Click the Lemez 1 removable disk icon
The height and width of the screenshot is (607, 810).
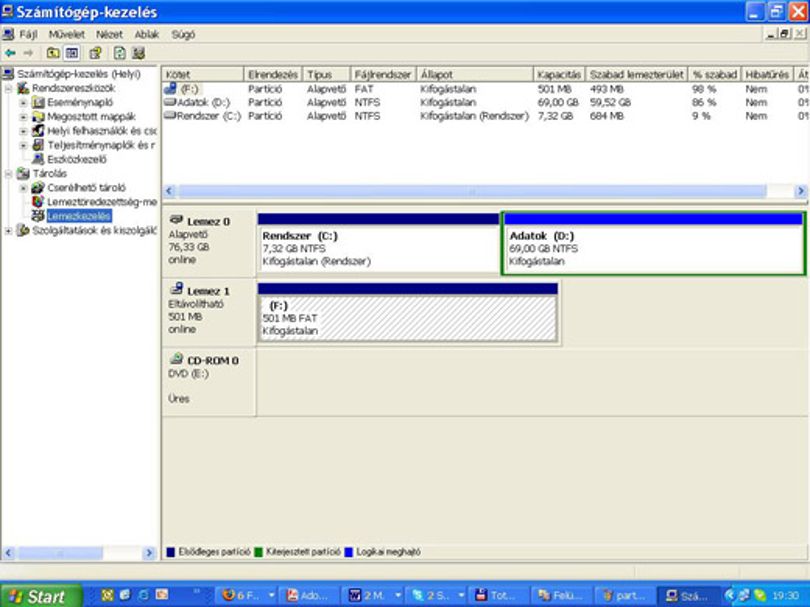tap(177, 289)
